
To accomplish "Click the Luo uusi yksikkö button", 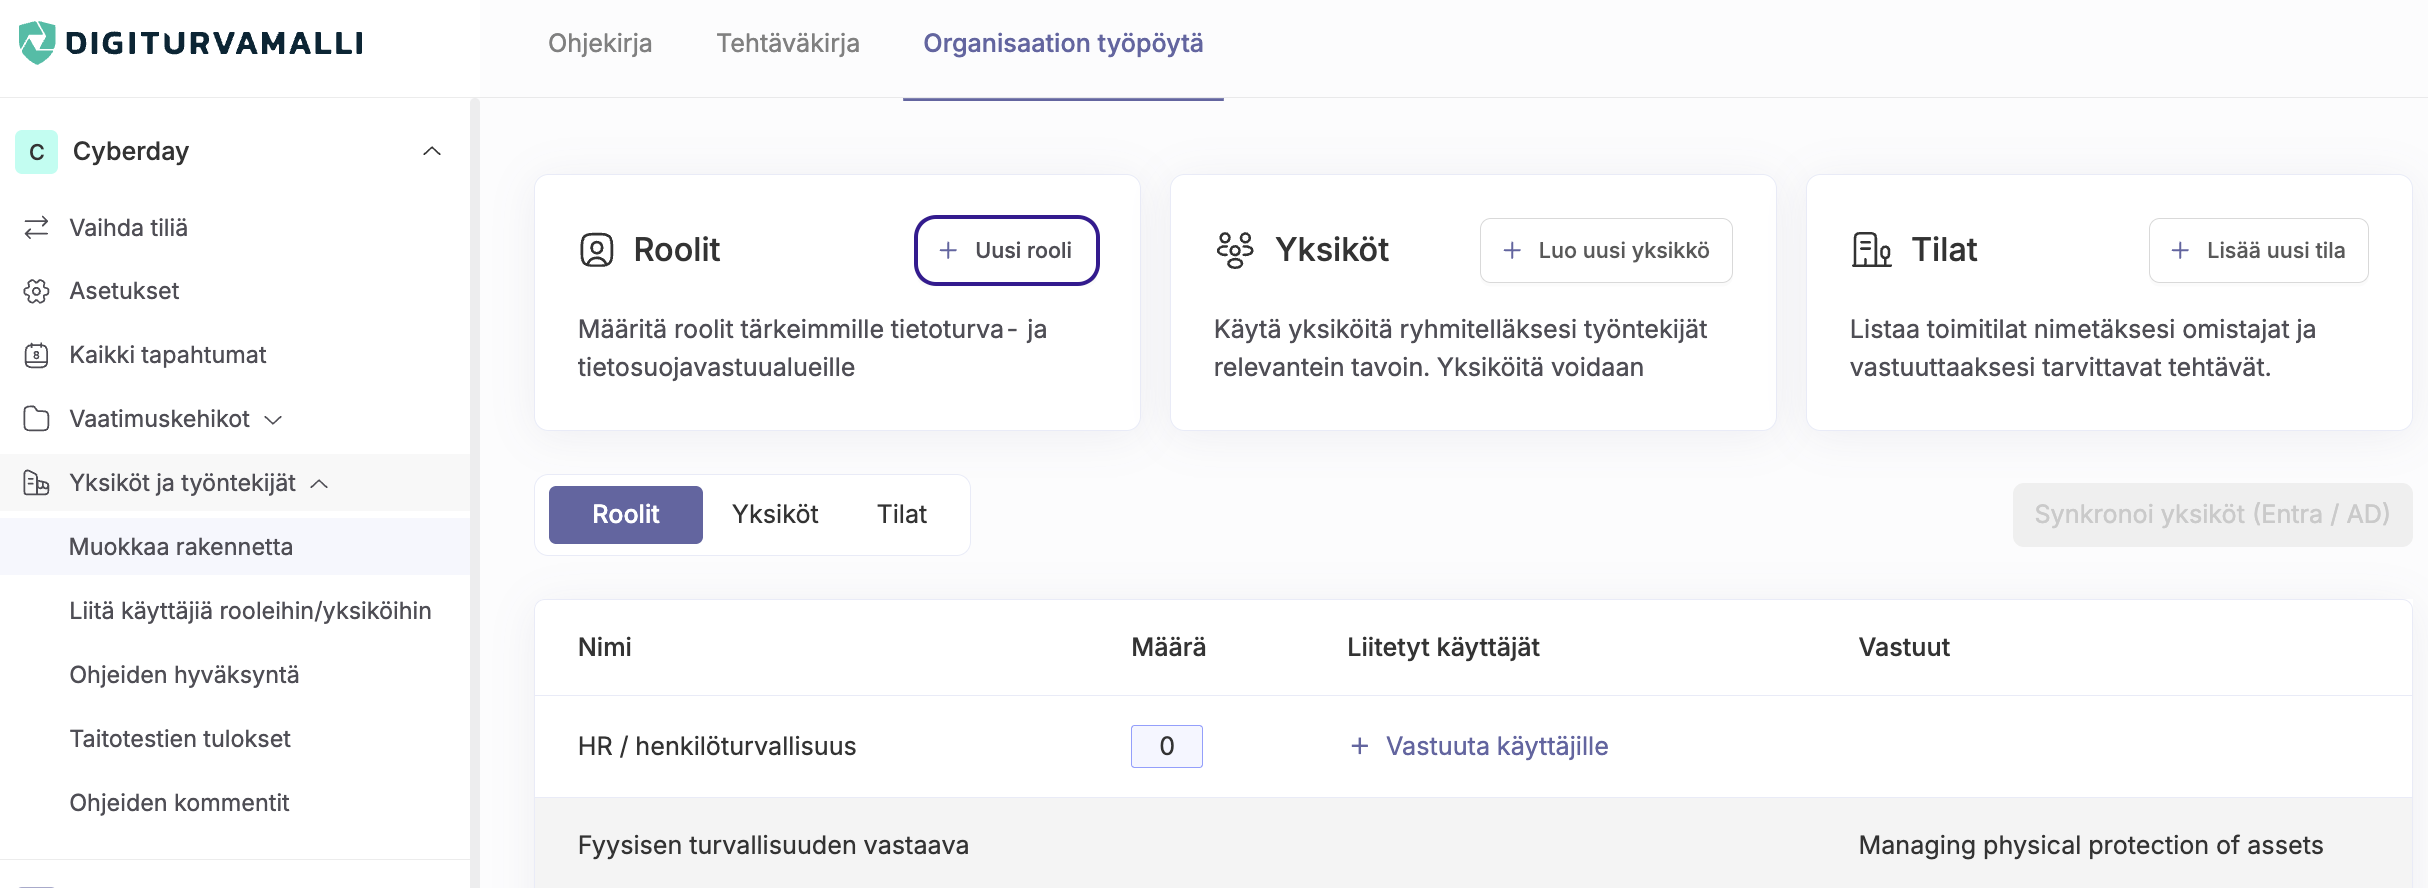I will (1606, 250).
